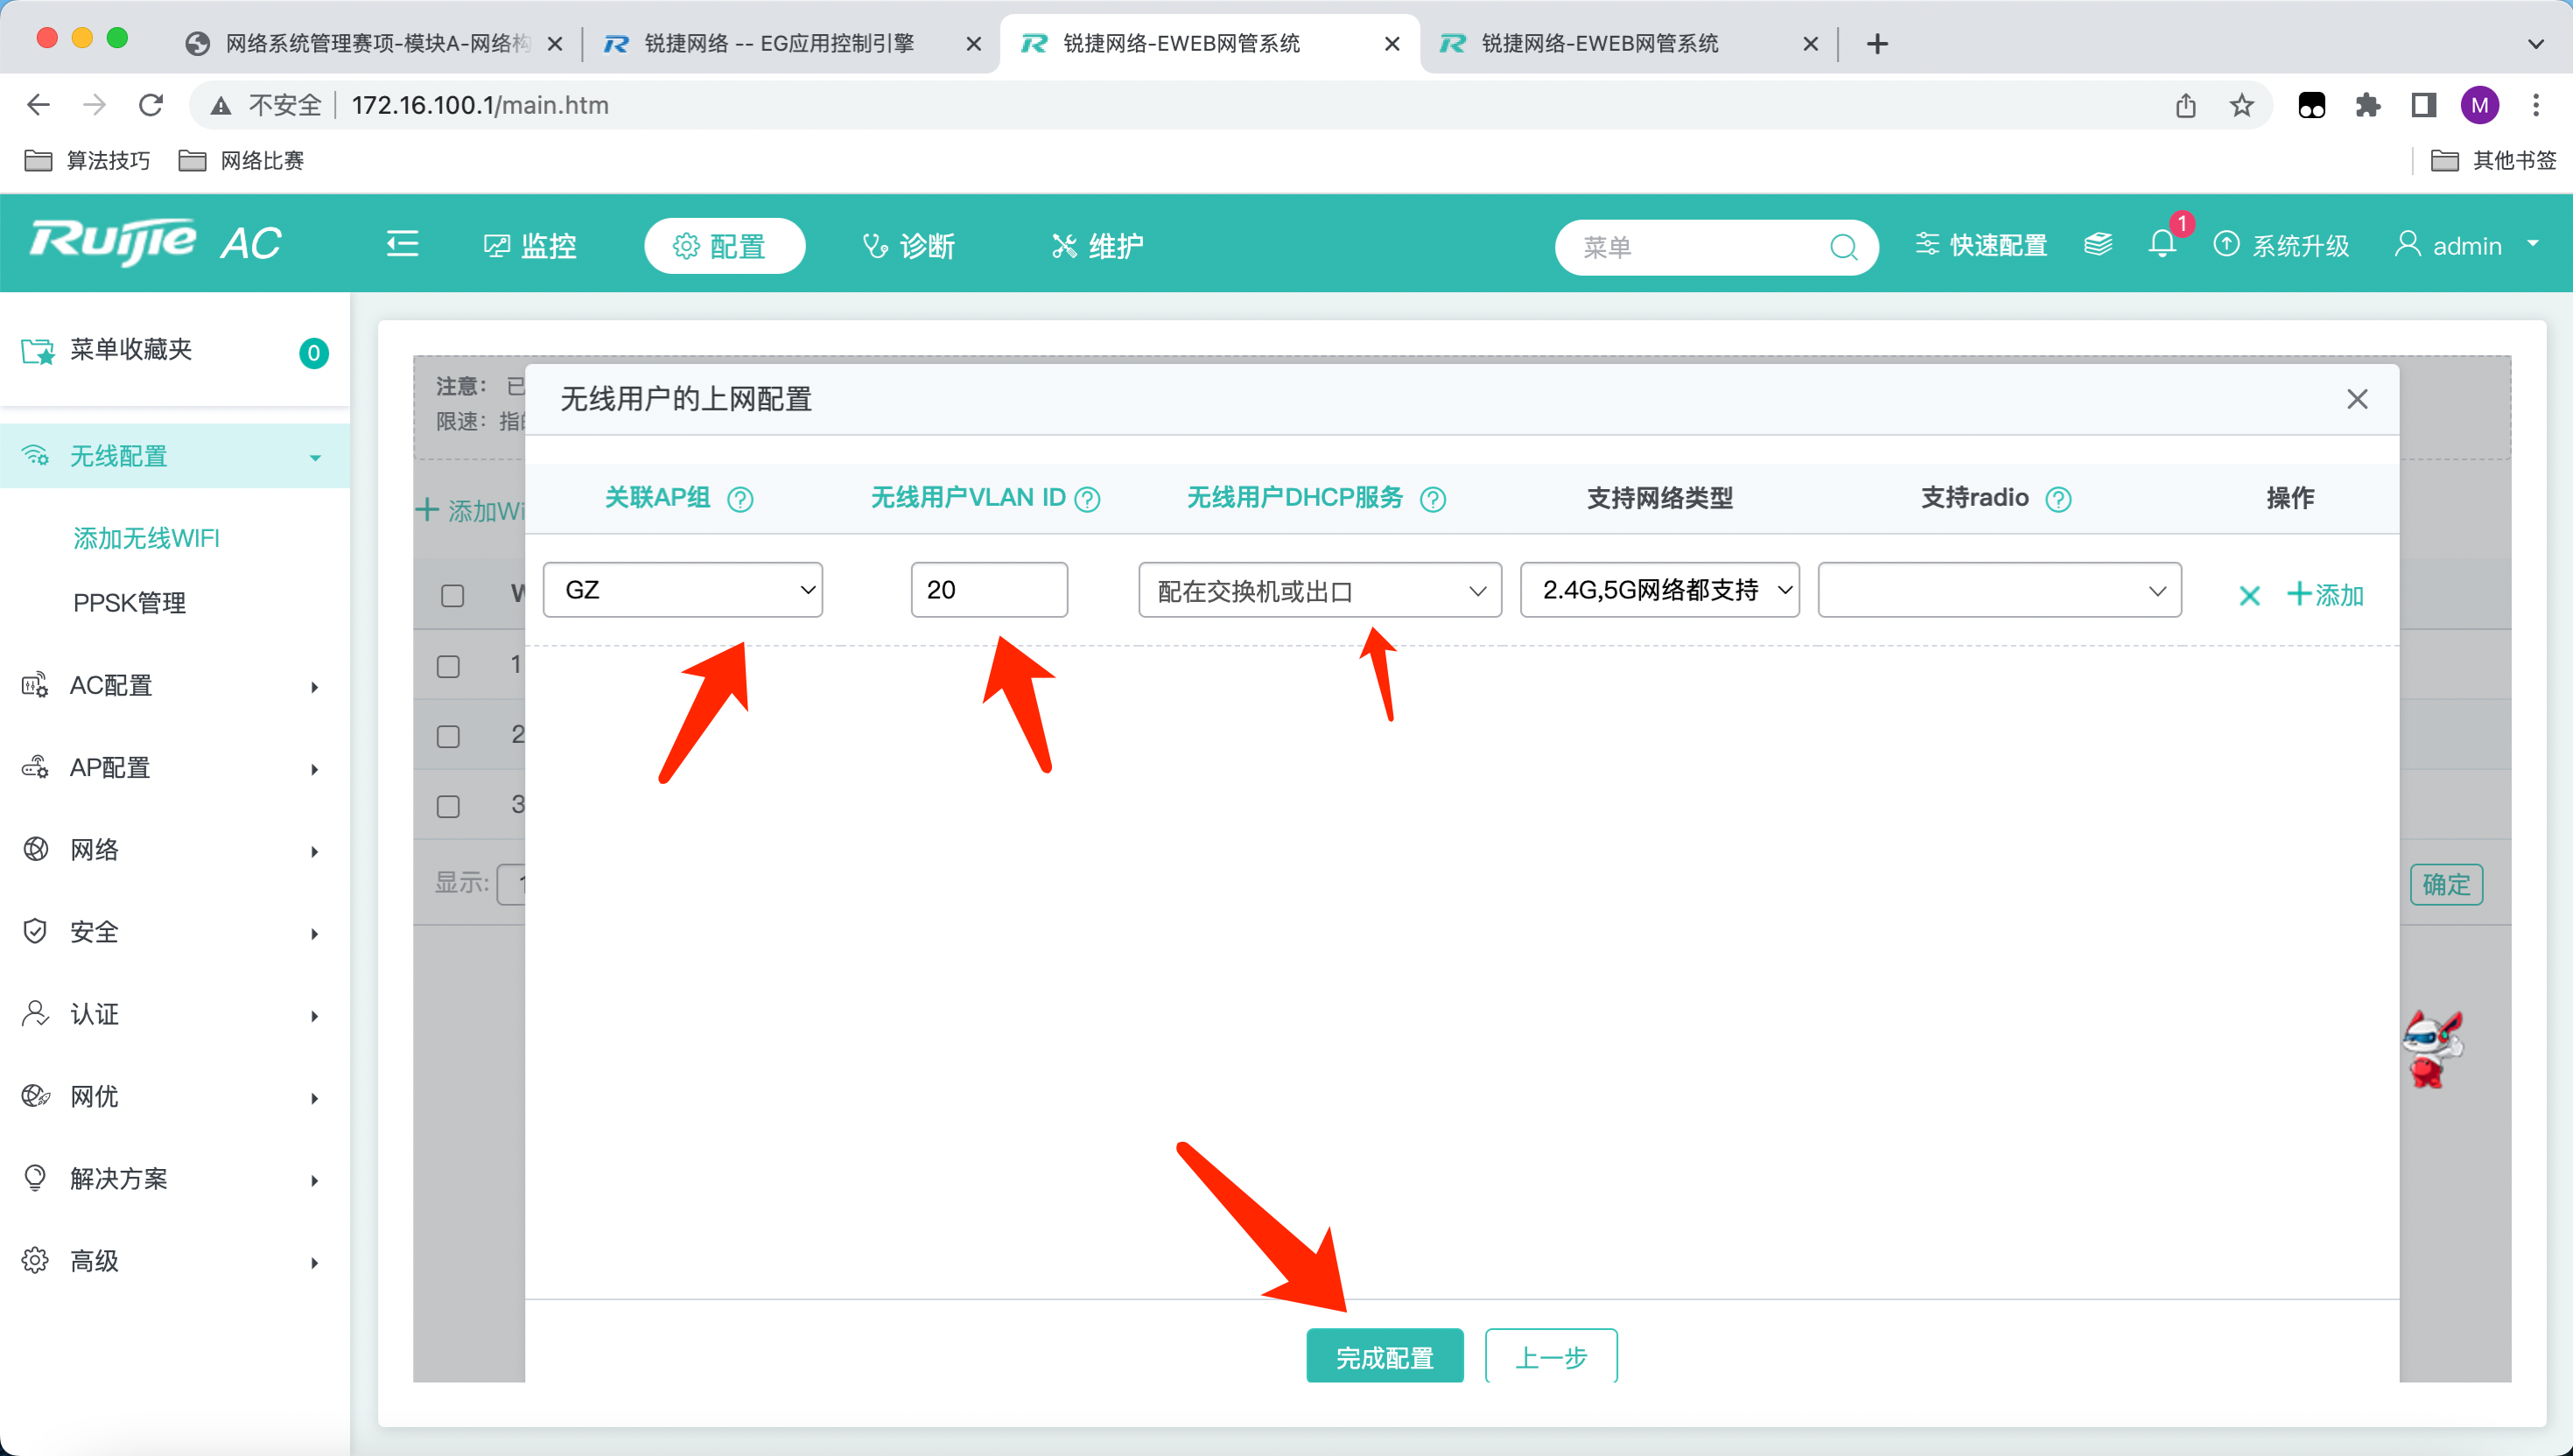Click the help icon beside 关联AP组
The image size is (2573, 1456).
pos(740,499)
